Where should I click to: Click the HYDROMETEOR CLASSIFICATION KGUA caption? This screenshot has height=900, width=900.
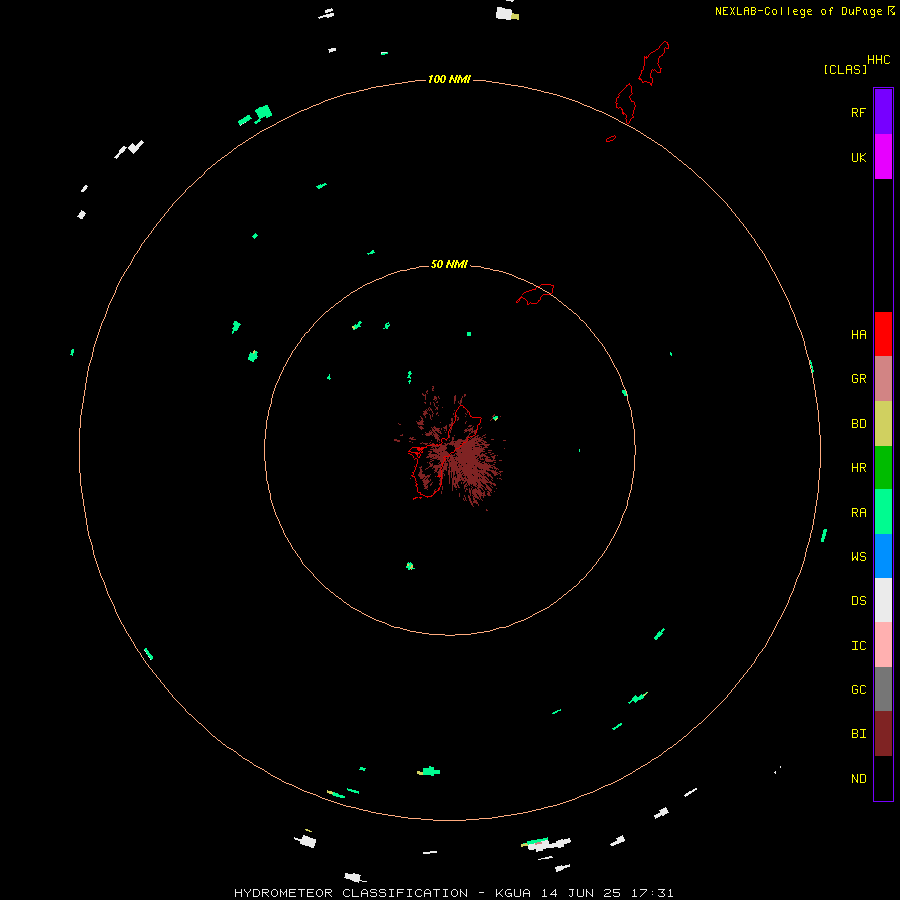click(x=453, y=893)
